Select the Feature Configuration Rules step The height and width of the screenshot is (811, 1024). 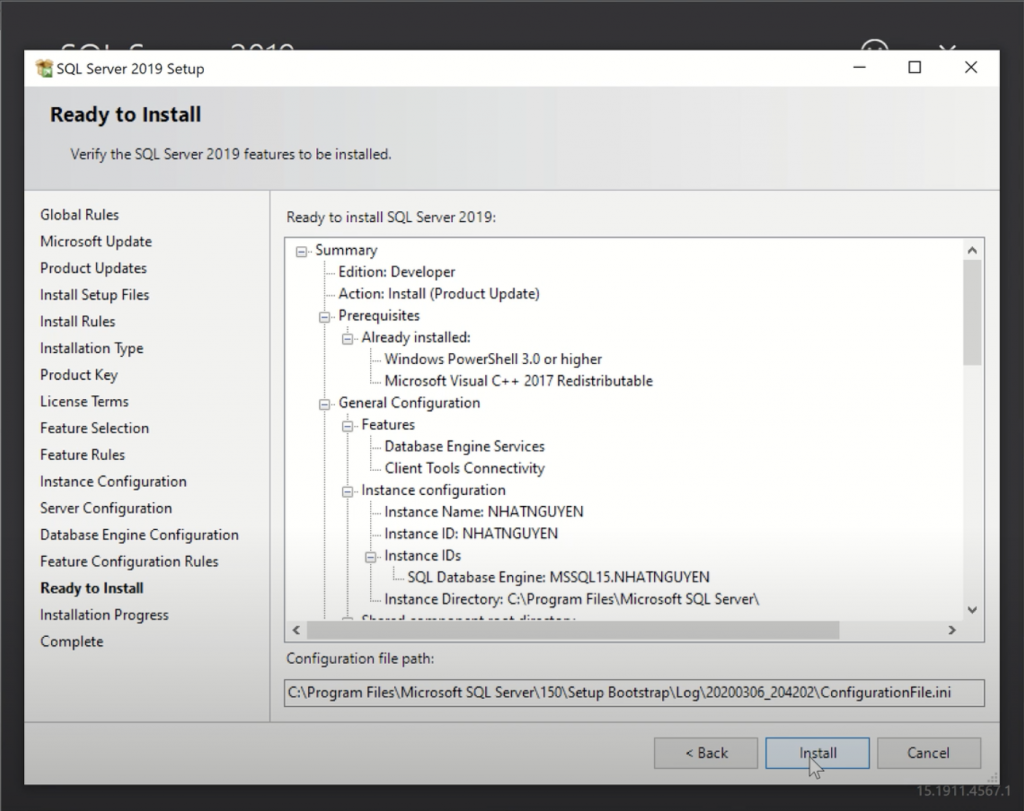coord(129,562)
